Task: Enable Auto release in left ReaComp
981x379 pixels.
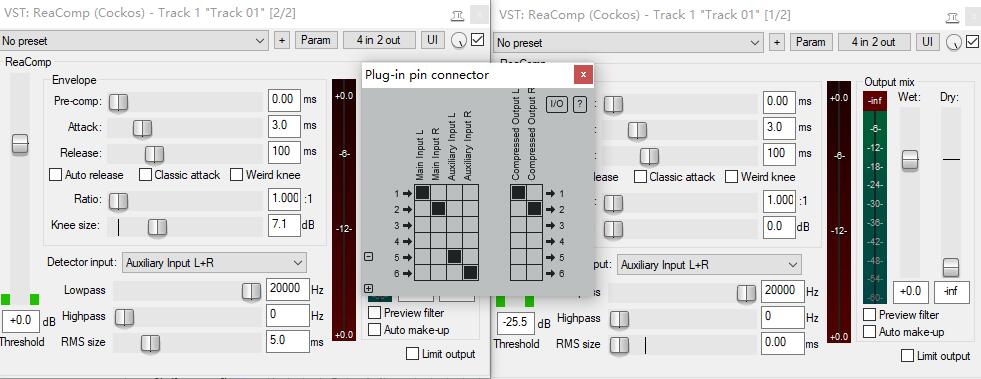Action: point(86,175)
